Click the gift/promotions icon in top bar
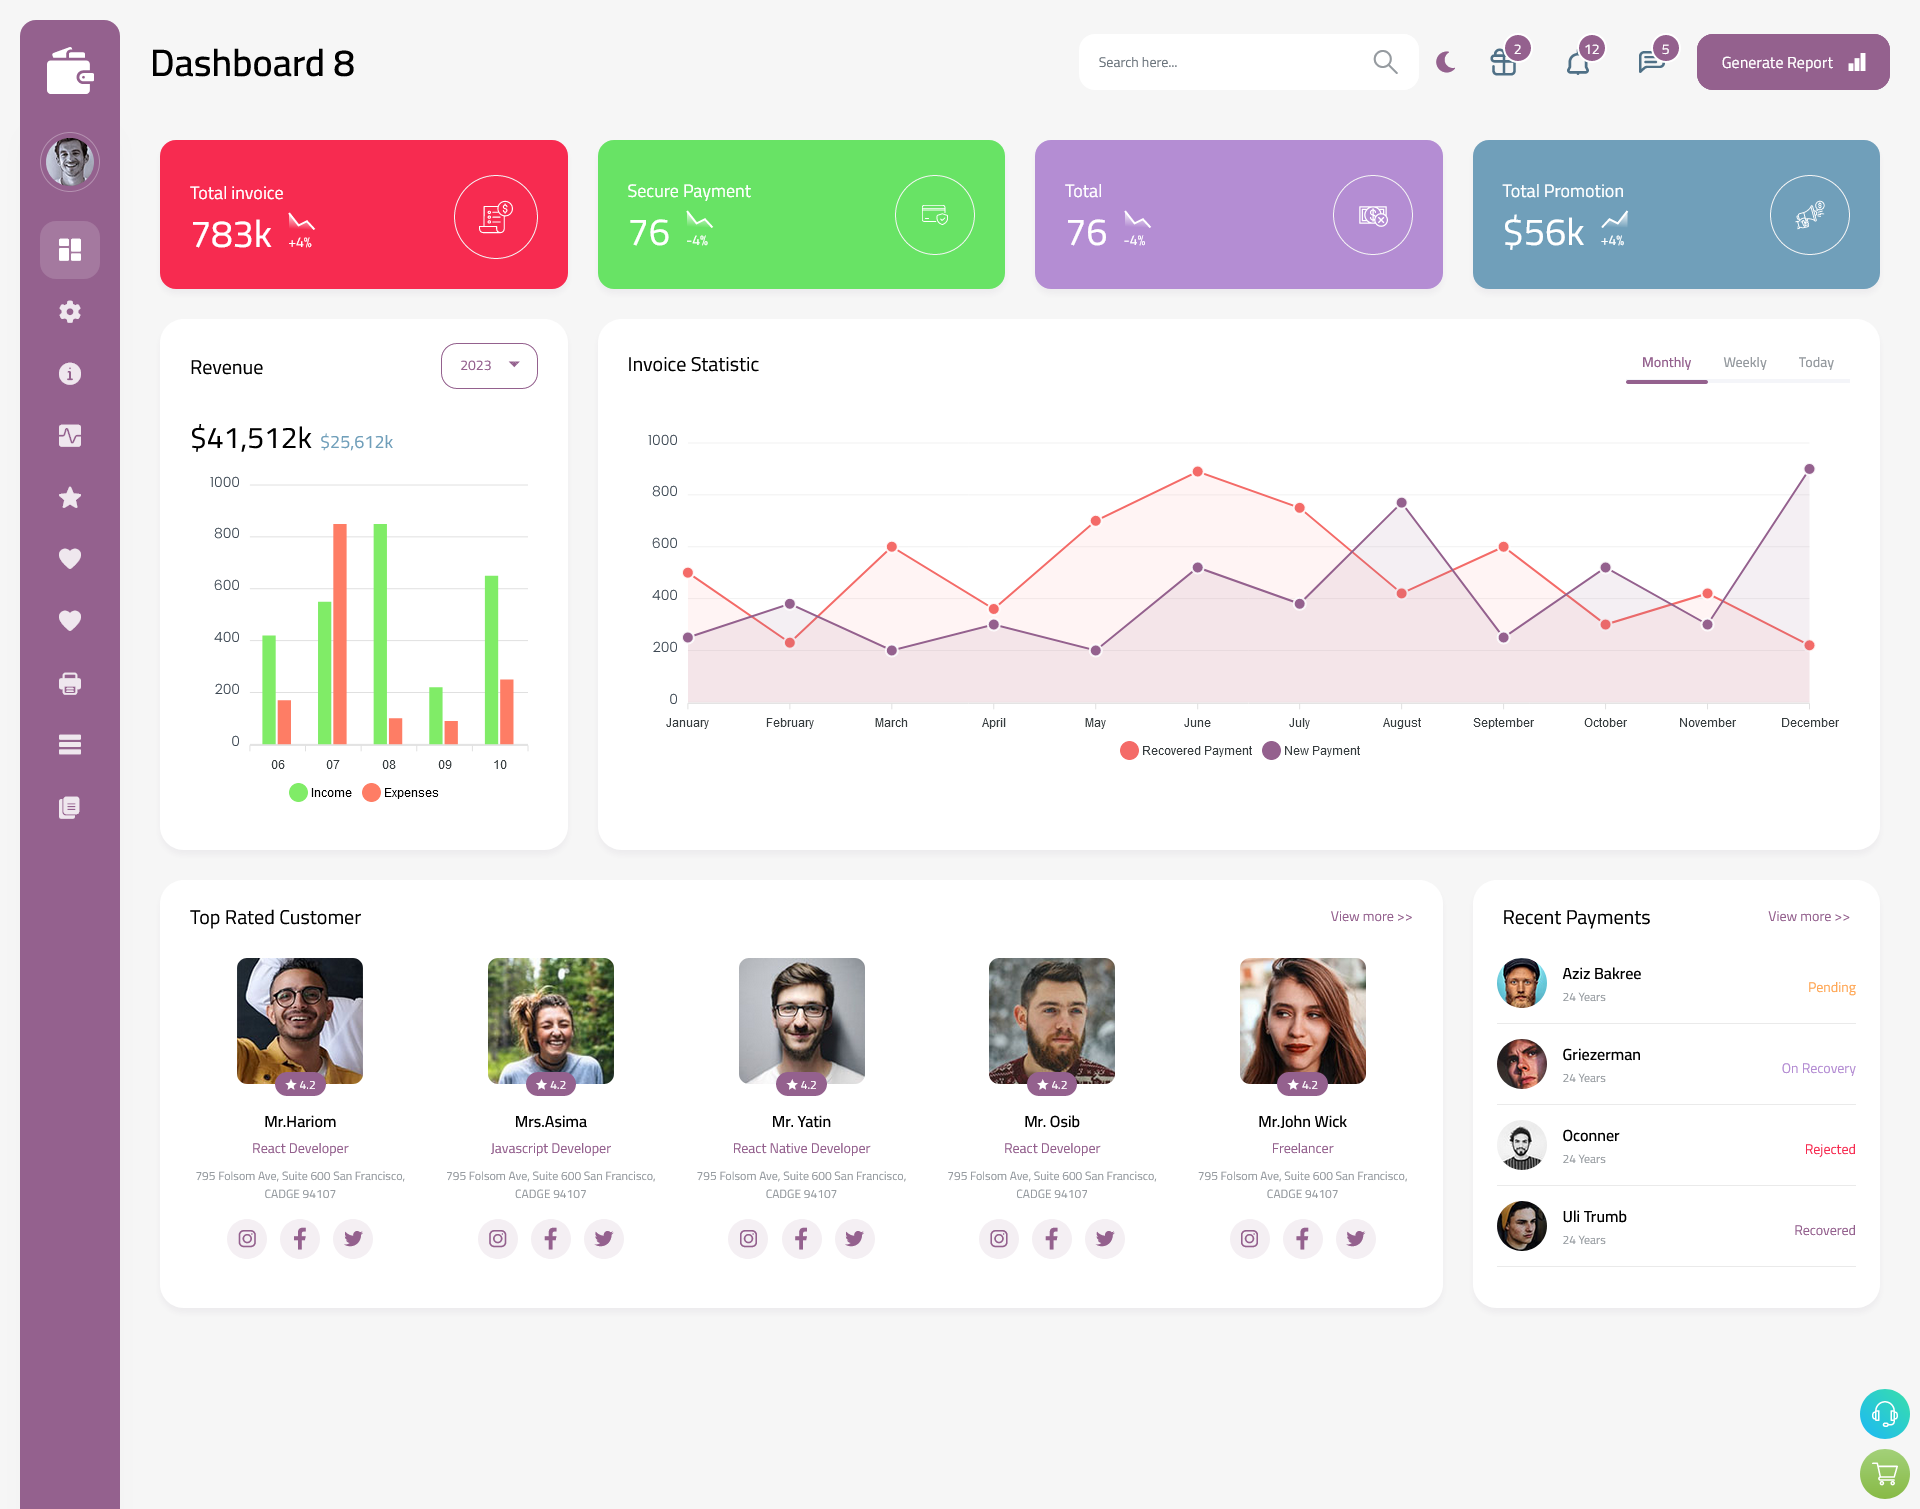The image size is (1920, 1509). tap(1504, 62)
